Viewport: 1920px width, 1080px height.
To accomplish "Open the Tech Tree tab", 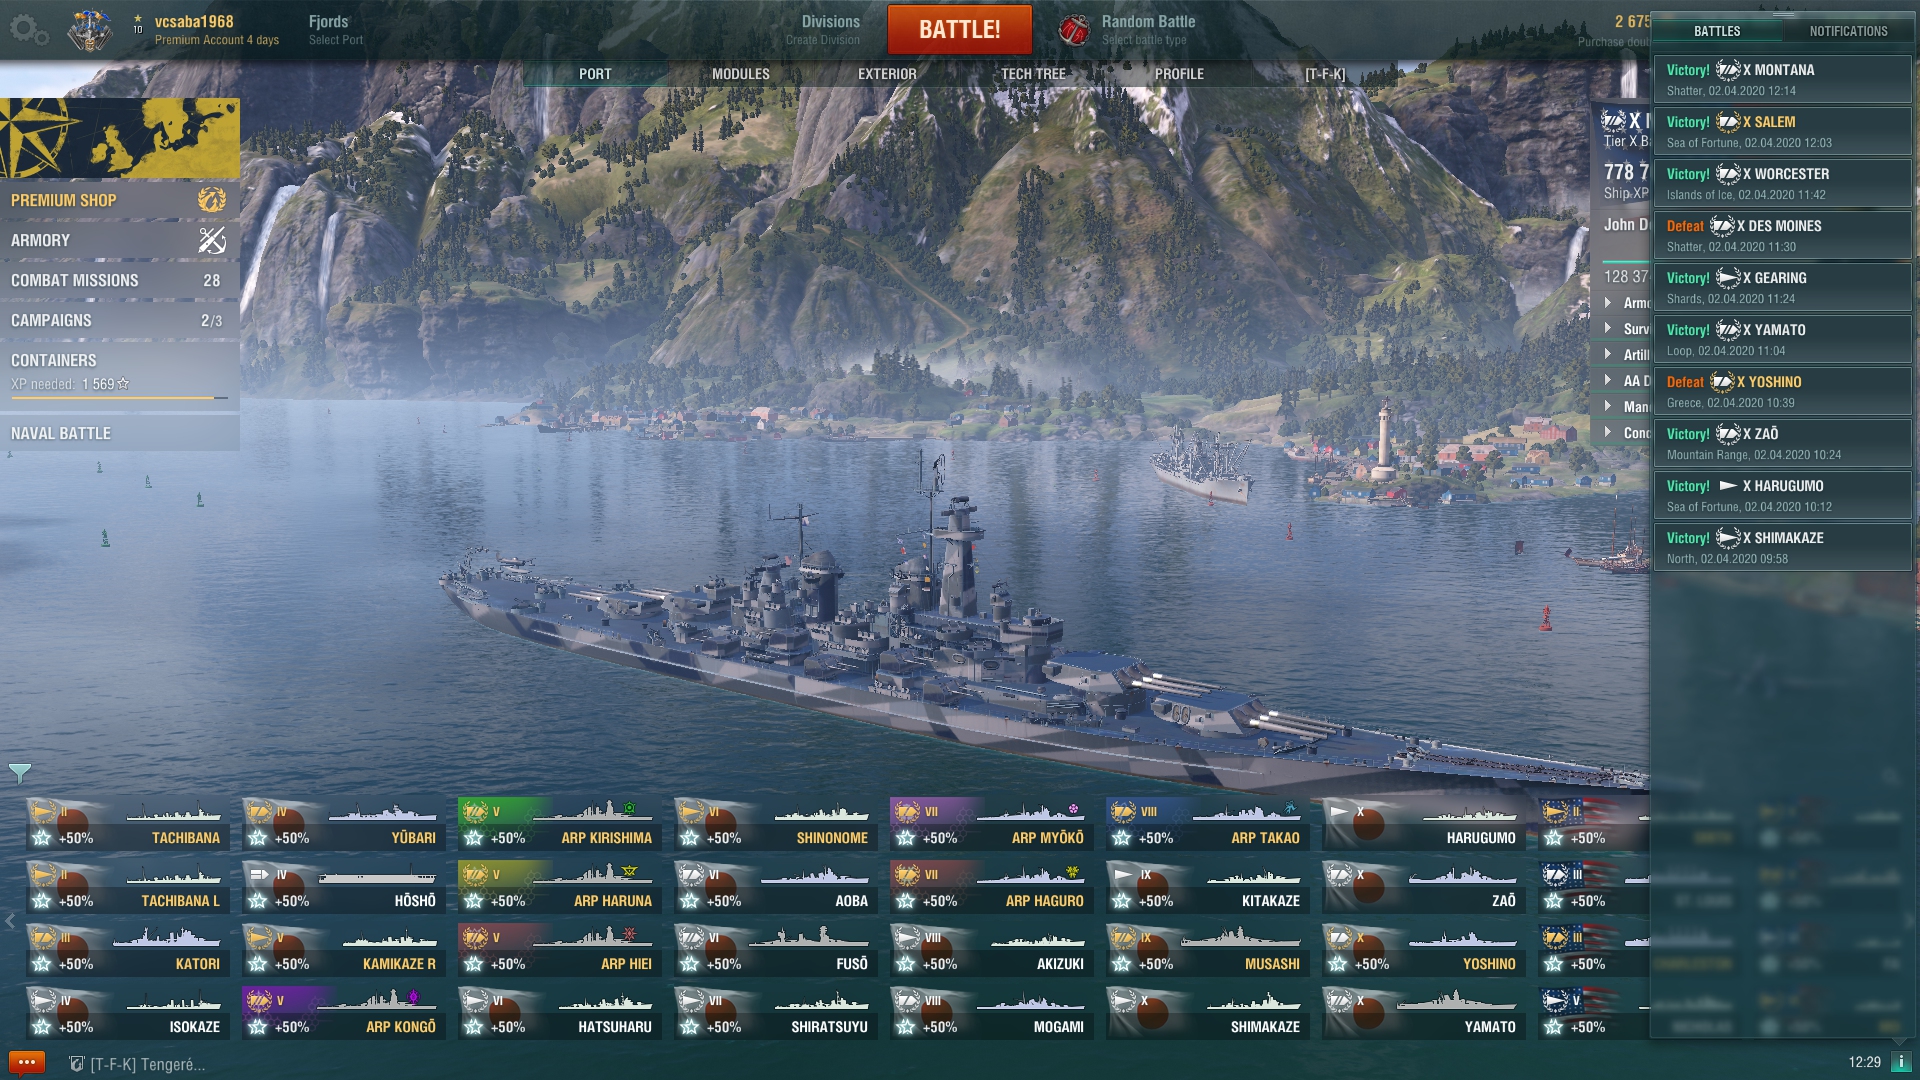I will coord(1033,74).
